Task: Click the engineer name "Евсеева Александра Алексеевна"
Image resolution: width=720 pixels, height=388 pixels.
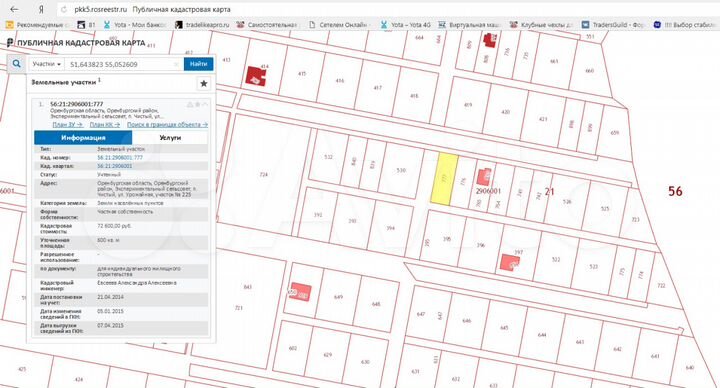Action: click(137, 283)
